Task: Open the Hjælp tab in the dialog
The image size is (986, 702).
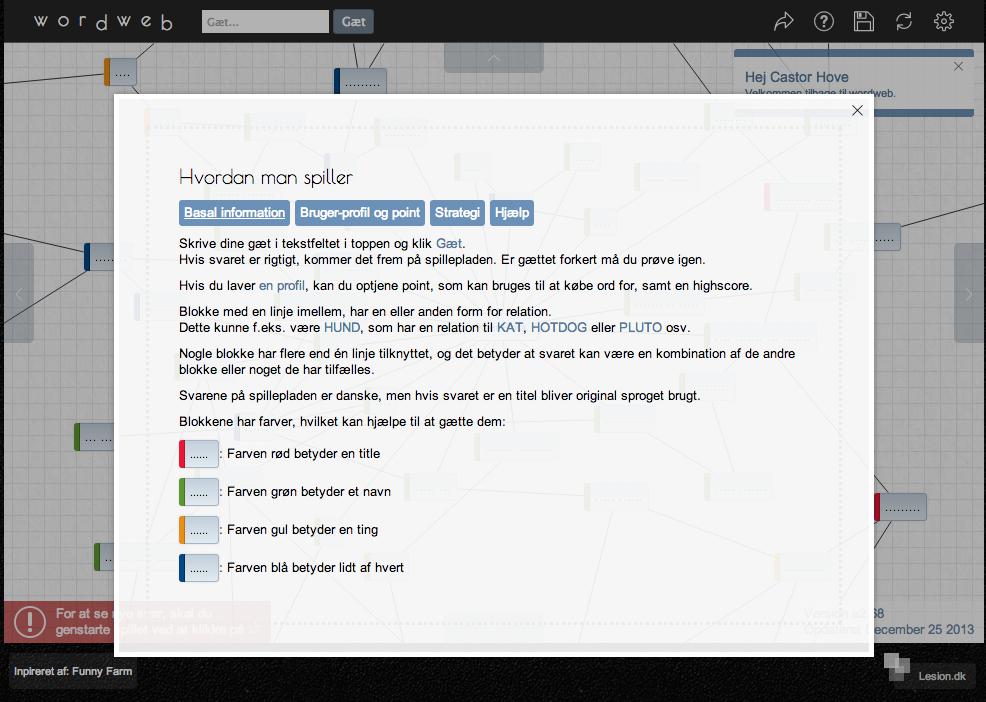Action: pyautogui.click(x=512, y=212)
